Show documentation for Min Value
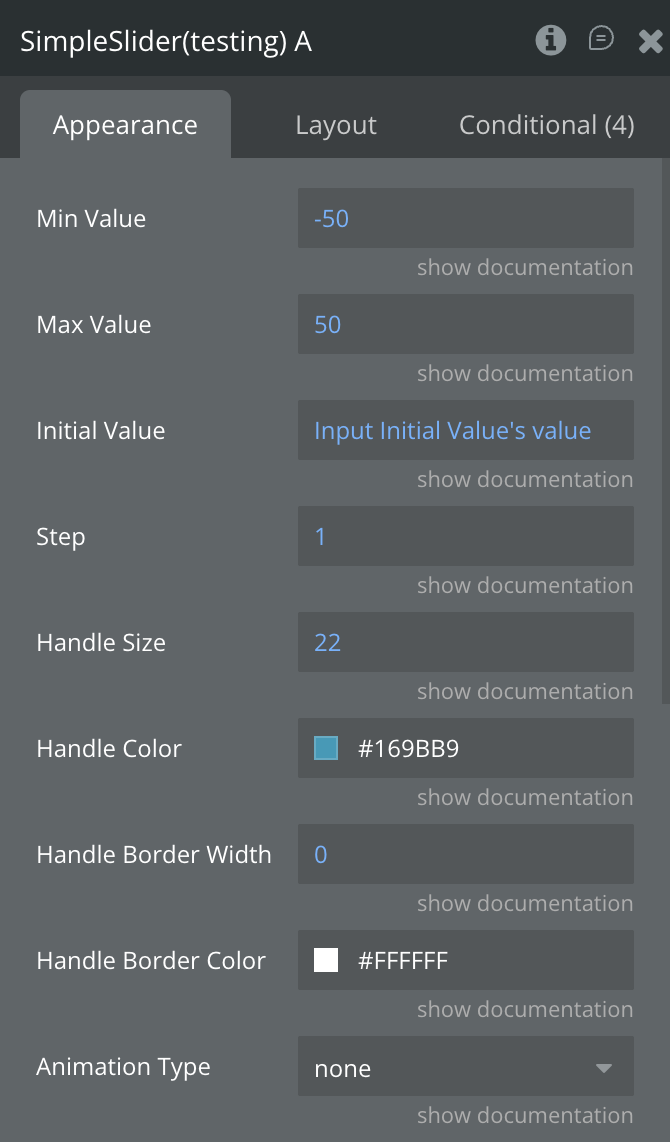The height and width of the screenshot is (1142, 670). tap(524, 267)
